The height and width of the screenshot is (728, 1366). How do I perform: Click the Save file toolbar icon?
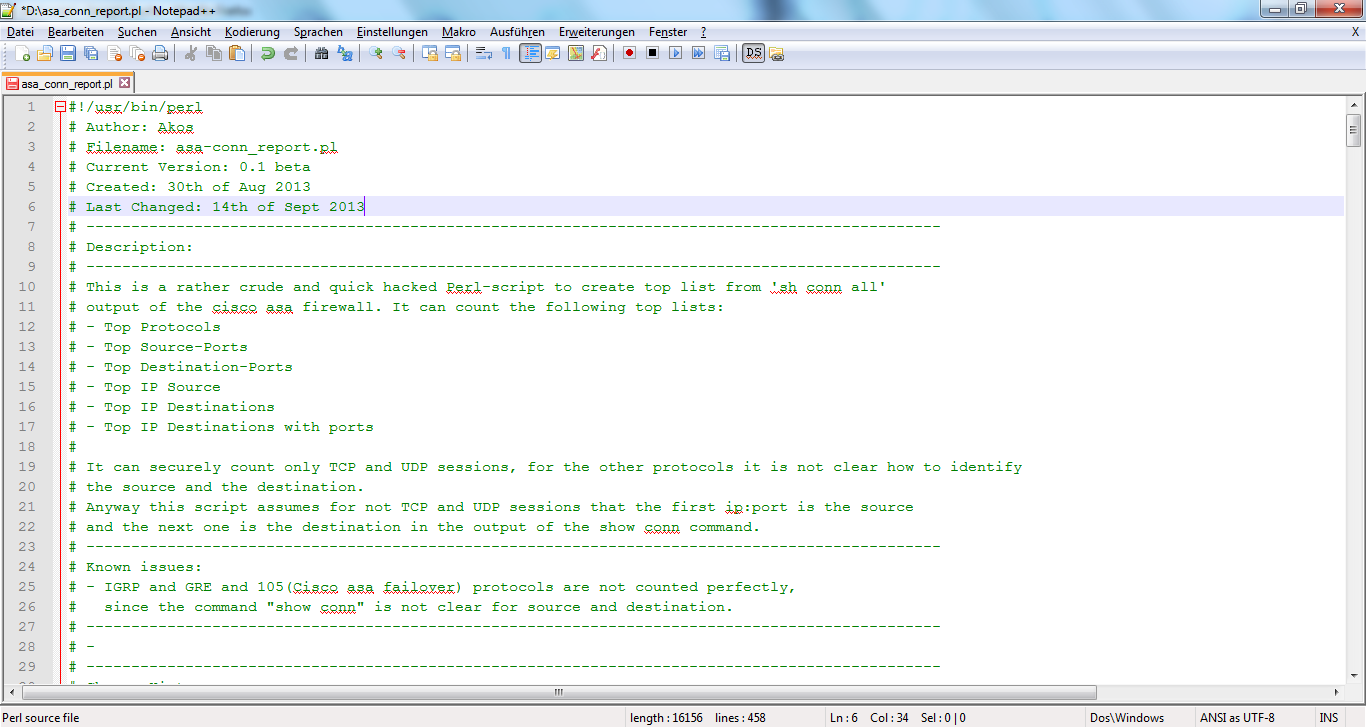tap(68, 53)
